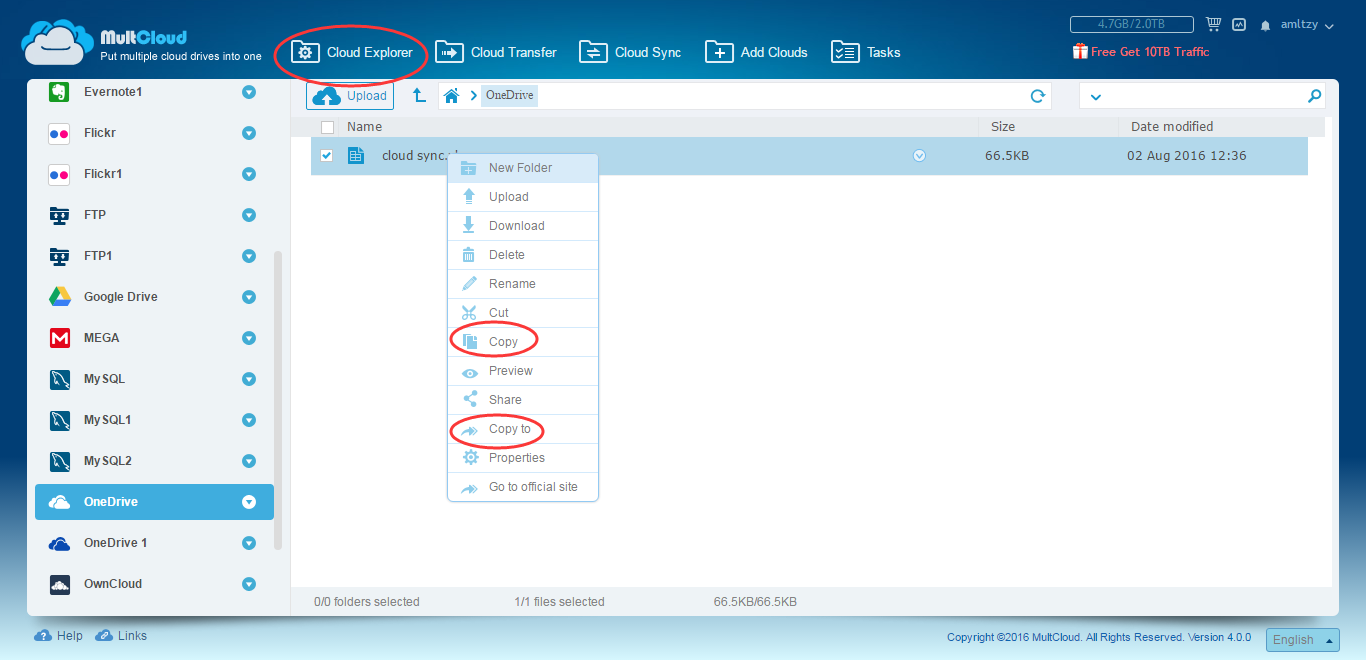
Task: Select Evernote1 in the cloud list
Action: 154,92
